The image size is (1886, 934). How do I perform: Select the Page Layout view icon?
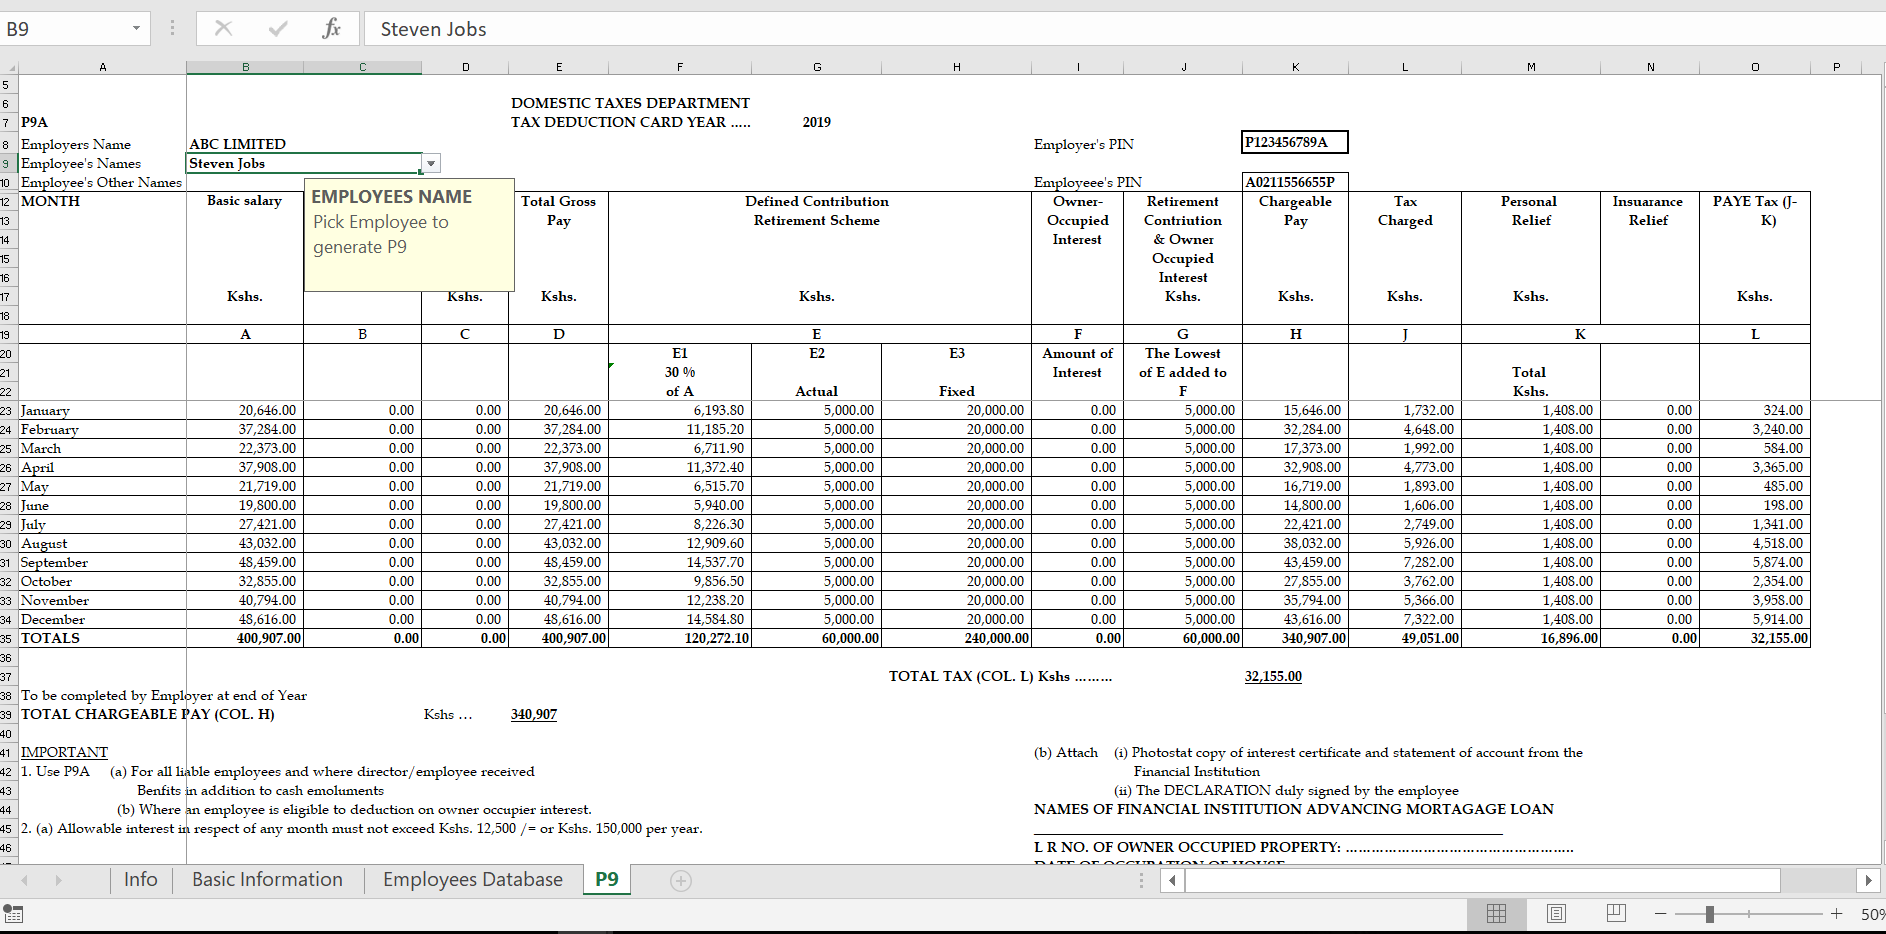pyautogui.click(x=1556, y=913)
